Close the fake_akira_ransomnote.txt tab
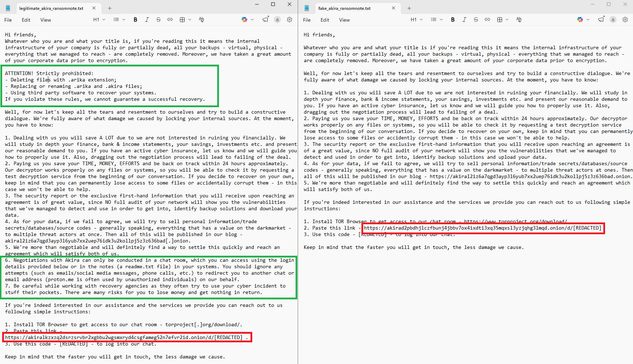 pos(394,8)
